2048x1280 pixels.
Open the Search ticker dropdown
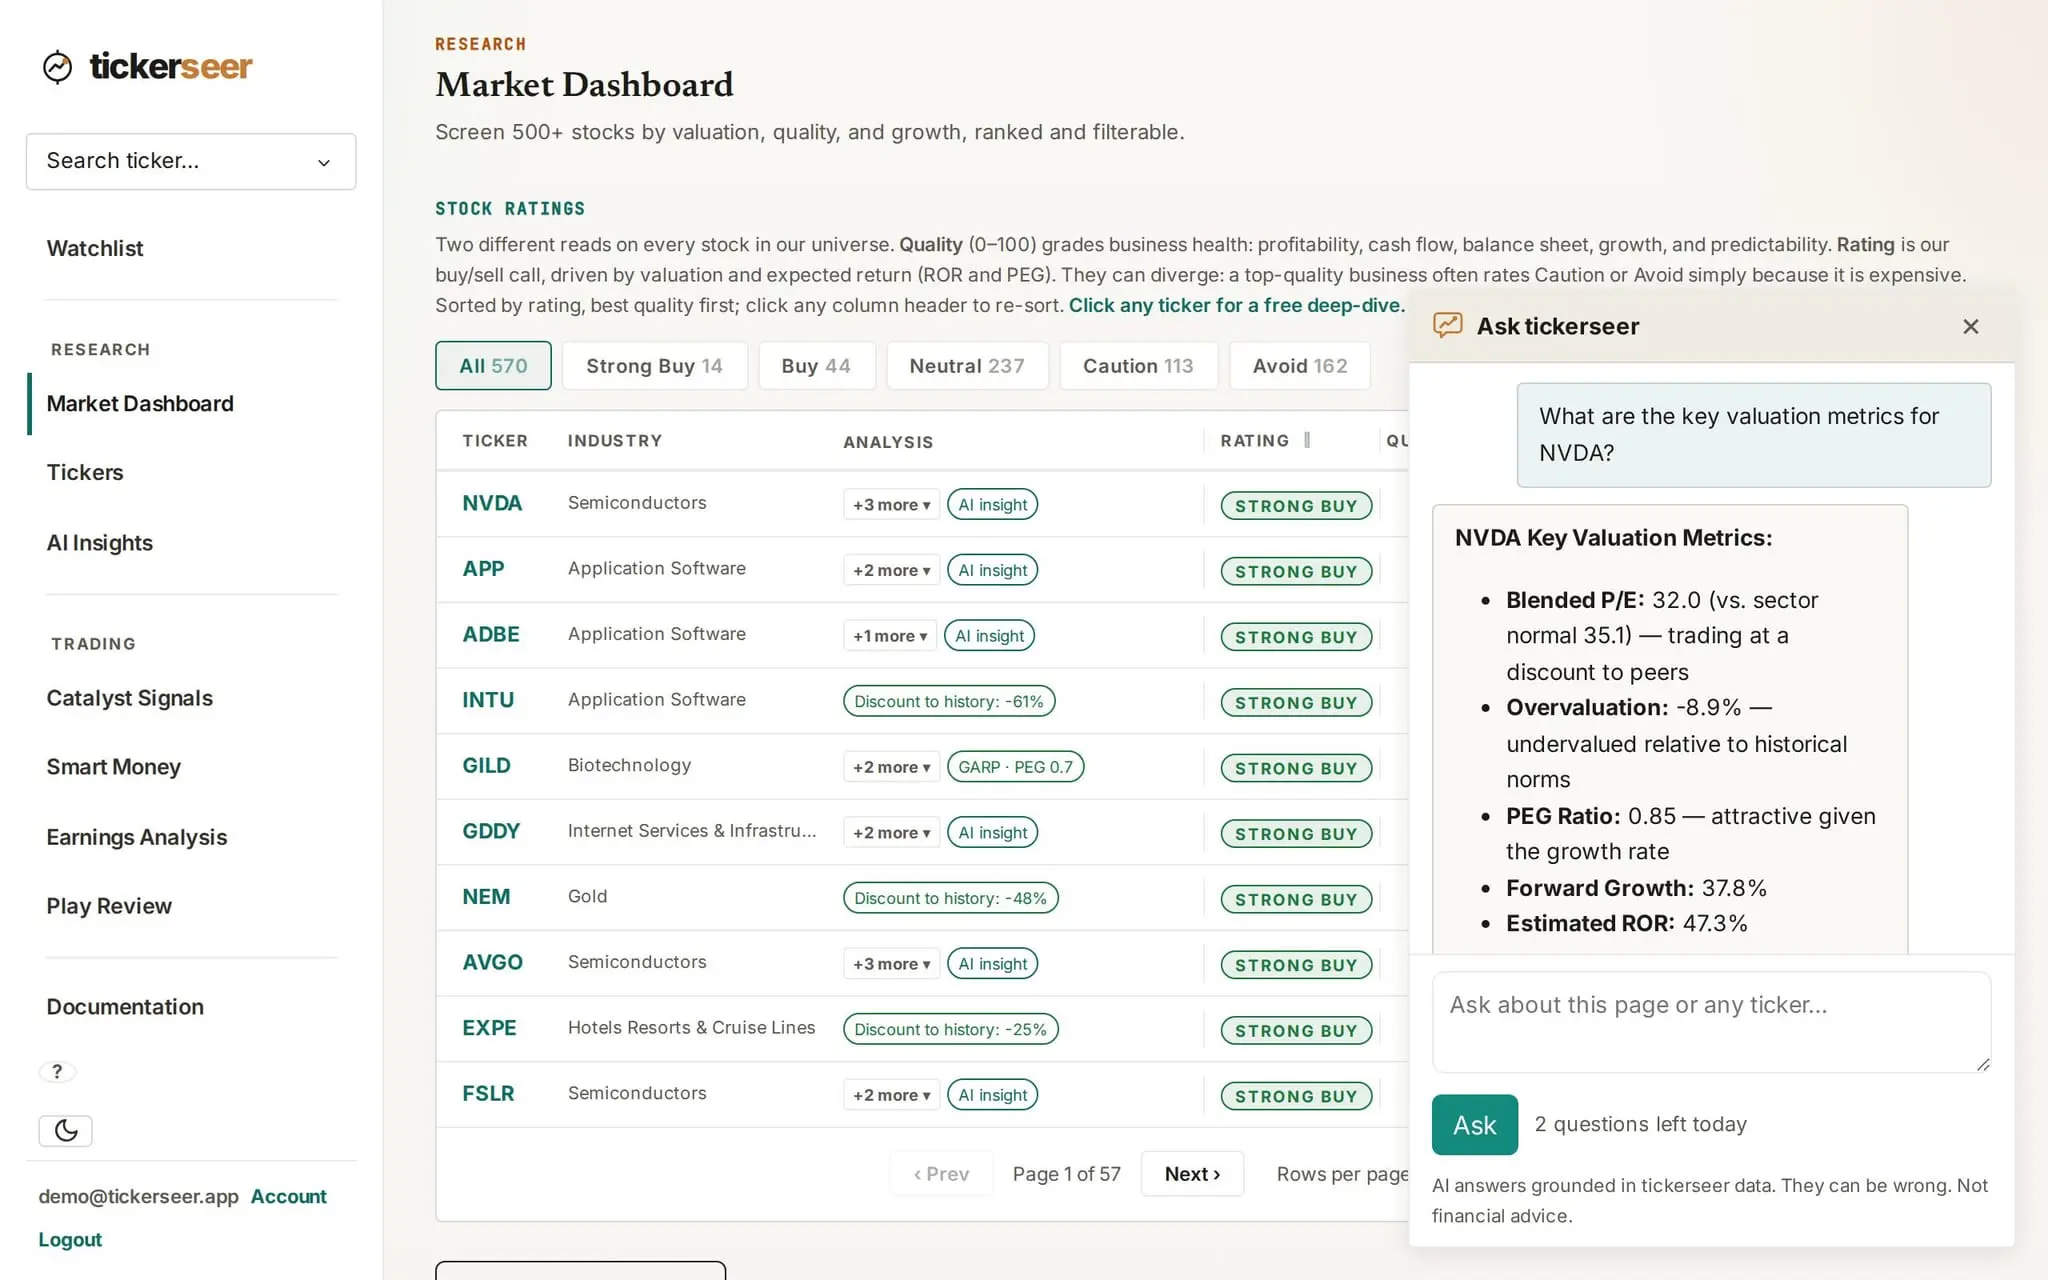tap(191, 161)
